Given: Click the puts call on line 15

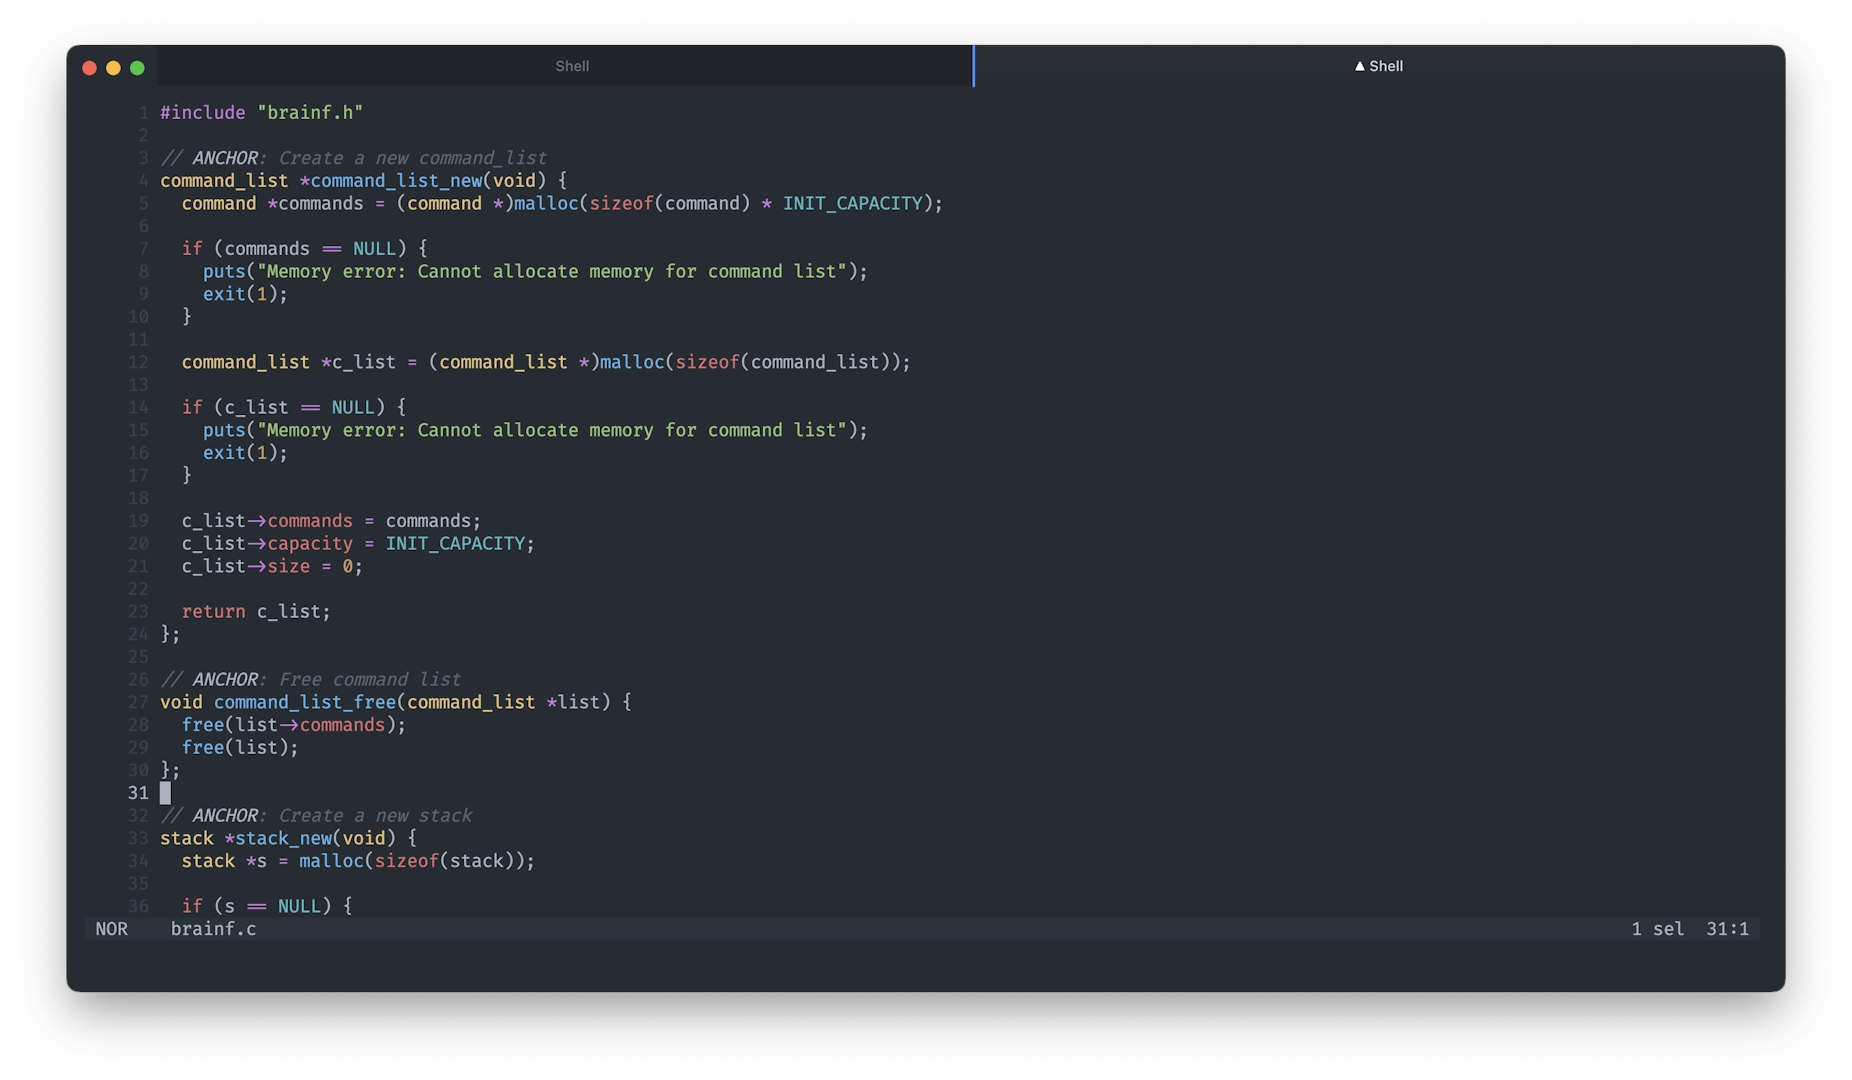Looking at the screenshot, I should pos(535,430).
